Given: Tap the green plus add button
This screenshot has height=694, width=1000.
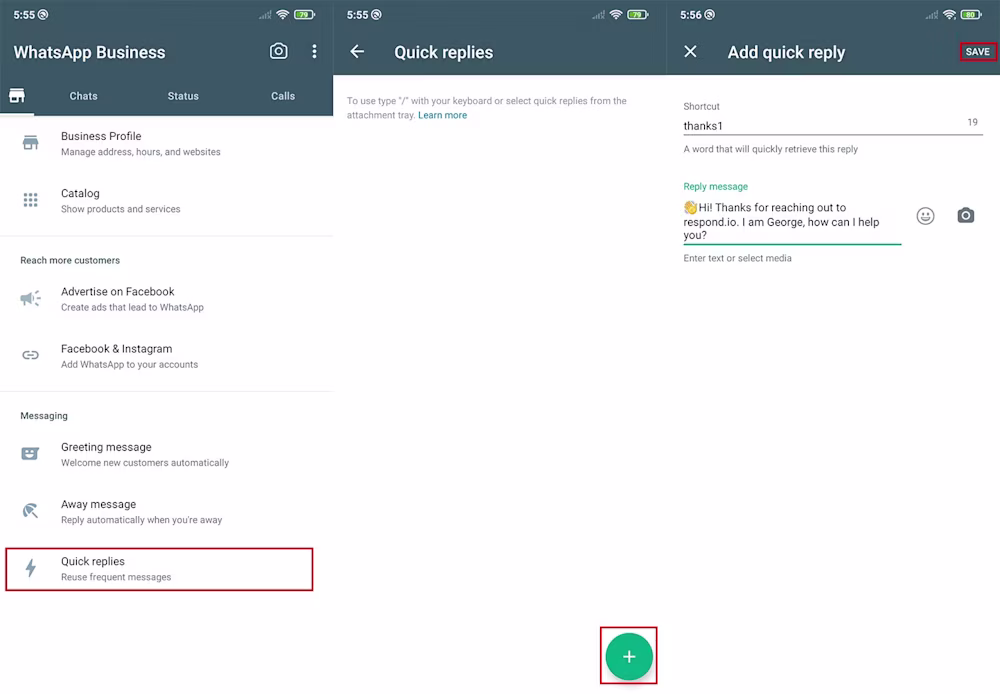Looking at the screenshot, I should 629,656.
